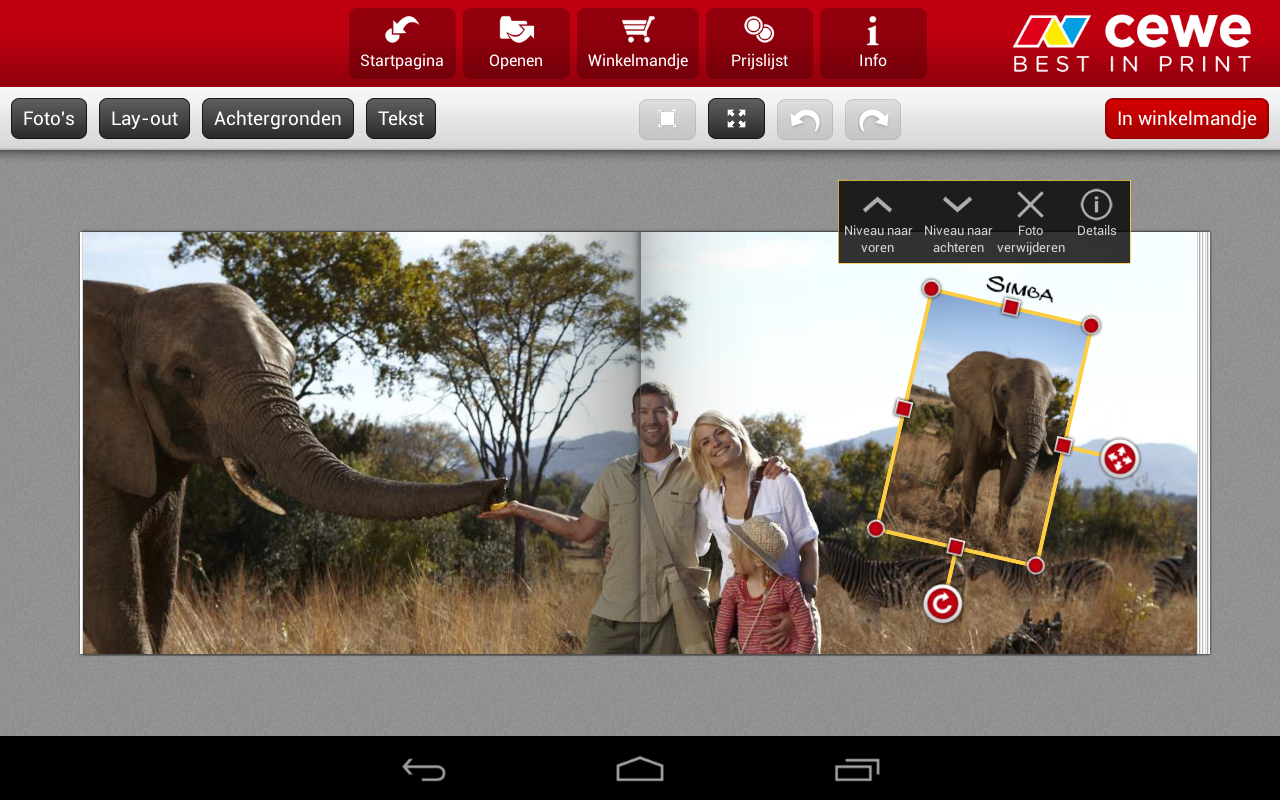1280x800 pixels.
Task: Open the Info screen
Action: click(x=872, y=43)
